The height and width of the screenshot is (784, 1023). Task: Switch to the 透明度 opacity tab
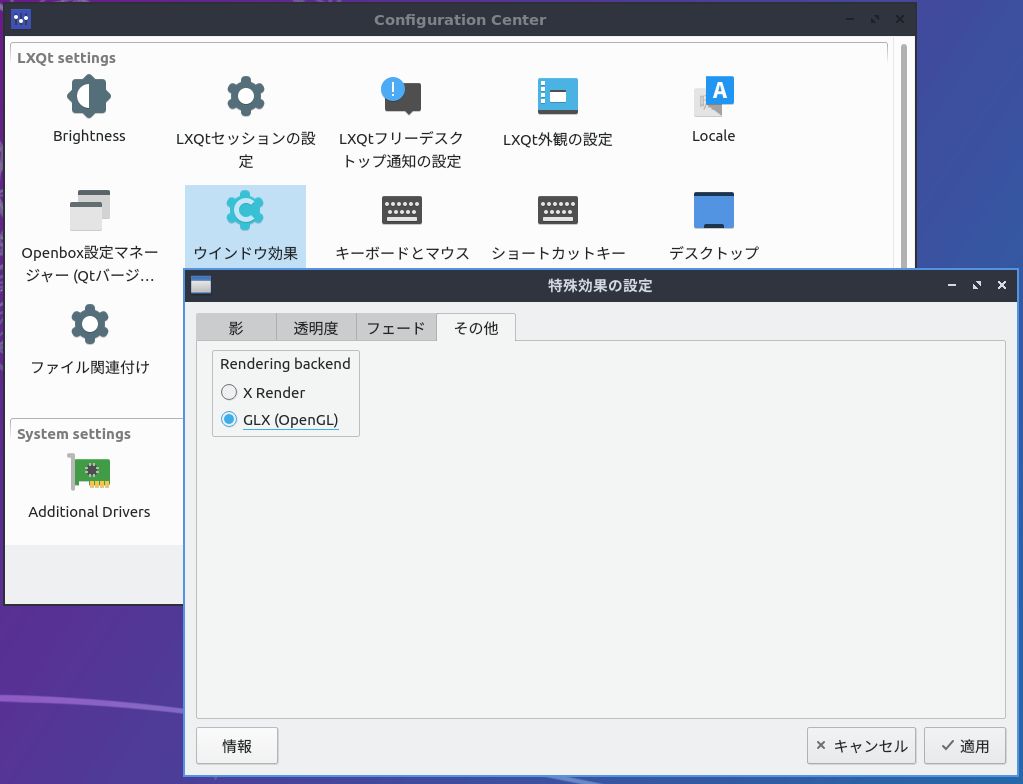316,327
